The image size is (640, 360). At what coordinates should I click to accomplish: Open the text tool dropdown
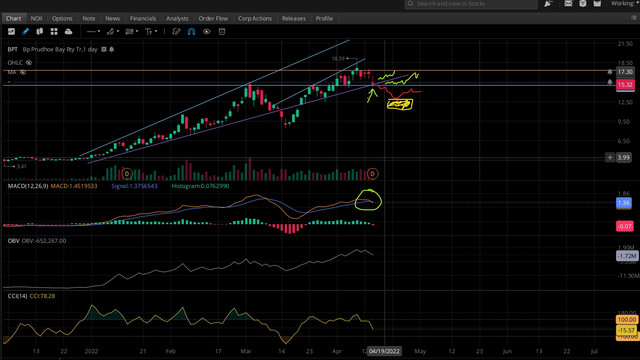tap(151, 31)
